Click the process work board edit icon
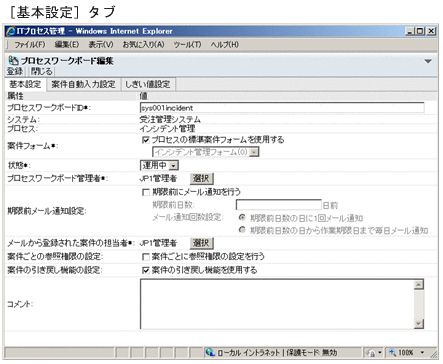The image size is (443, 364). point(13,61)
